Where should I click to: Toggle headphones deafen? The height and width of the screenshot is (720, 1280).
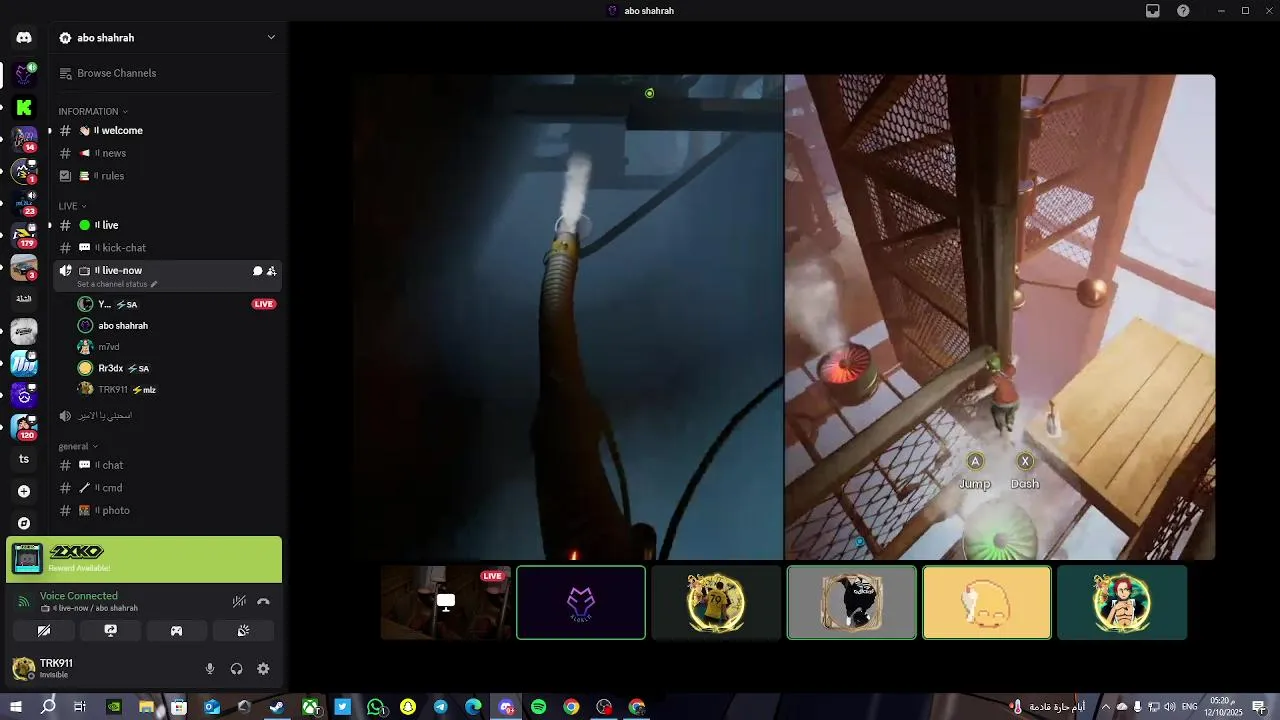[236, 669]
